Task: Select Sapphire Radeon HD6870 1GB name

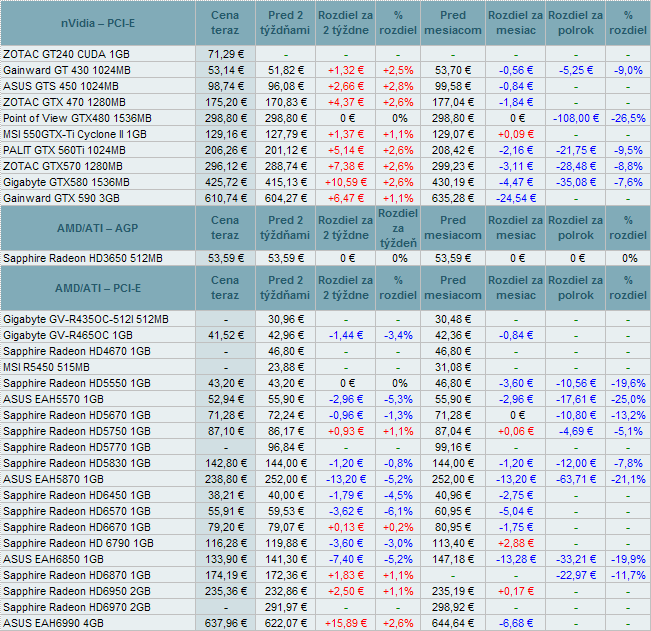Action: pos(77,575)
